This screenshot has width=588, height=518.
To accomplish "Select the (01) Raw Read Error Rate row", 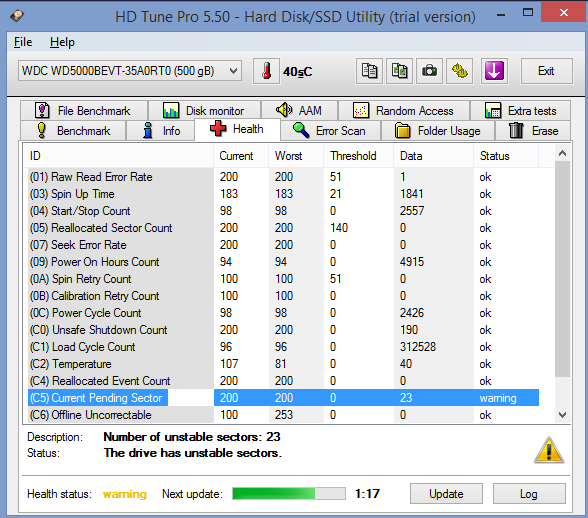I will tap(284, 177).
